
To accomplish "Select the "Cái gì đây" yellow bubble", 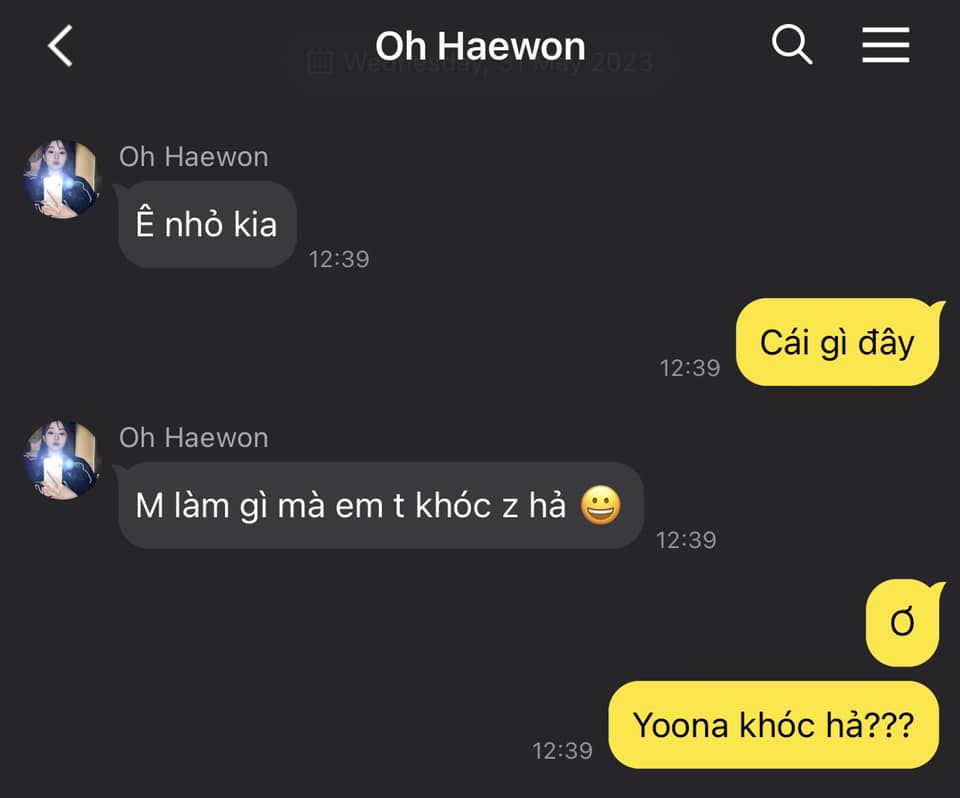I will point(837,342).
